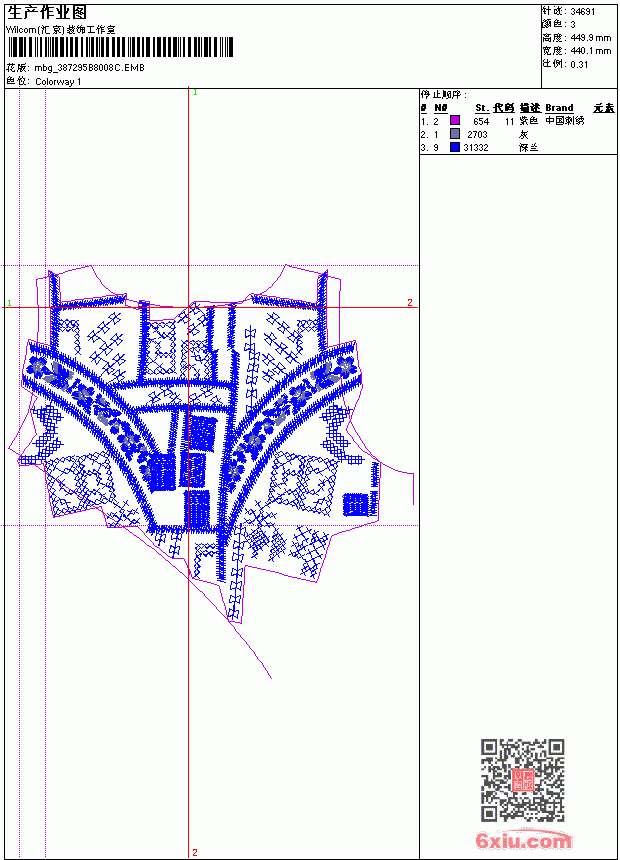Viewport: 620px width, 860px height.
Task: Click the barcode under the Wilcom header
Action: (120, 47)
